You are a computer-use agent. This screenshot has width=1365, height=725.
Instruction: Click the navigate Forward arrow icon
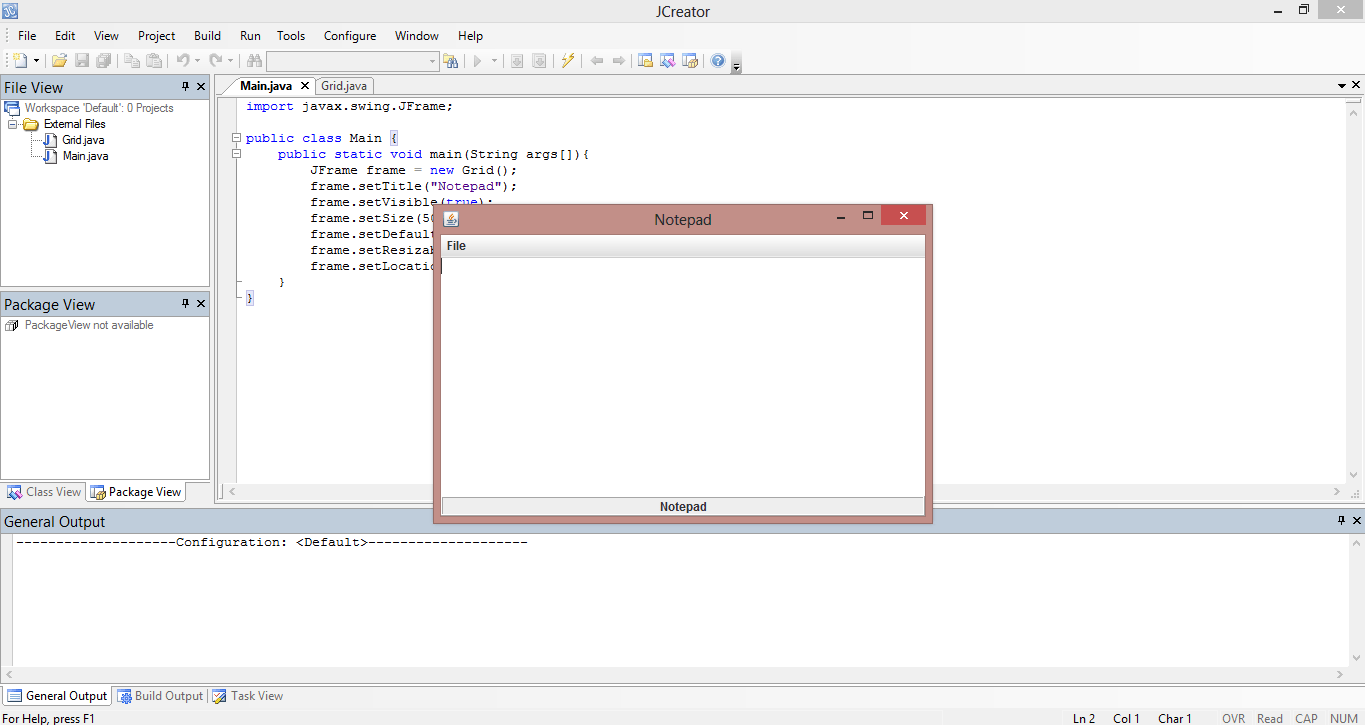click(x=619, y=61)
